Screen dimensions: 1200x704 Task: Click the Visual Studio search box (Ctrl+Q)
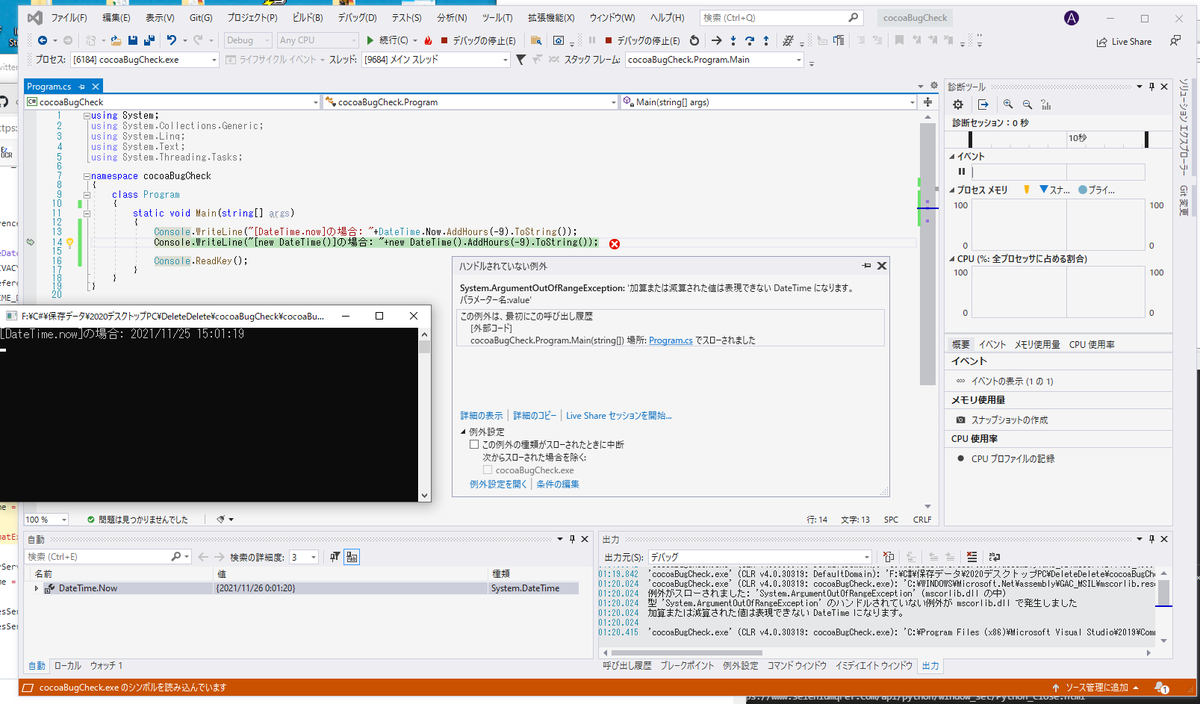point(780,17)
